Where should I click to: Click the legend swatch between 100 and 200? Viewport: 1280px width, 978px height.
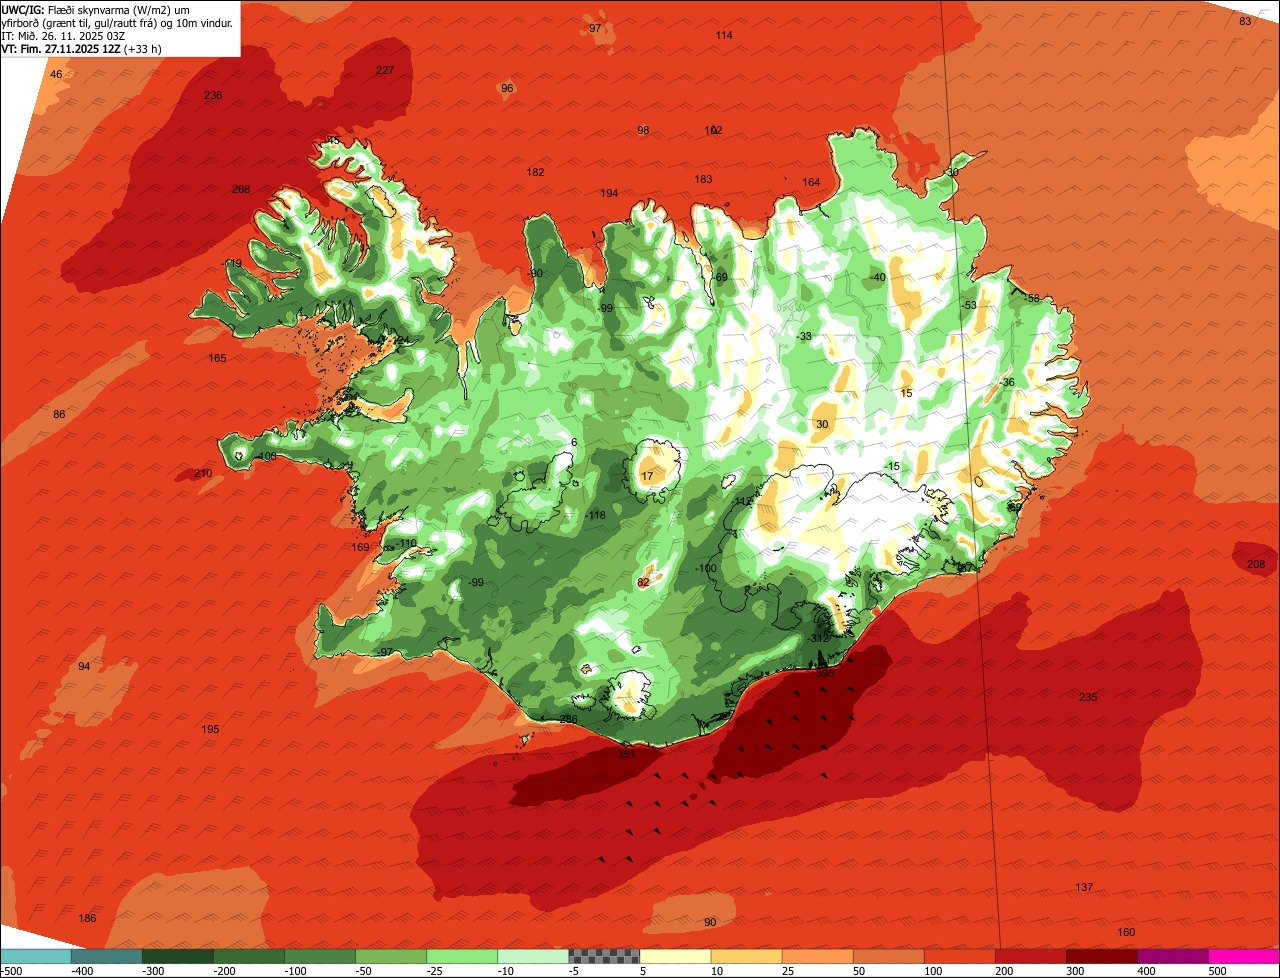point(958,956)
